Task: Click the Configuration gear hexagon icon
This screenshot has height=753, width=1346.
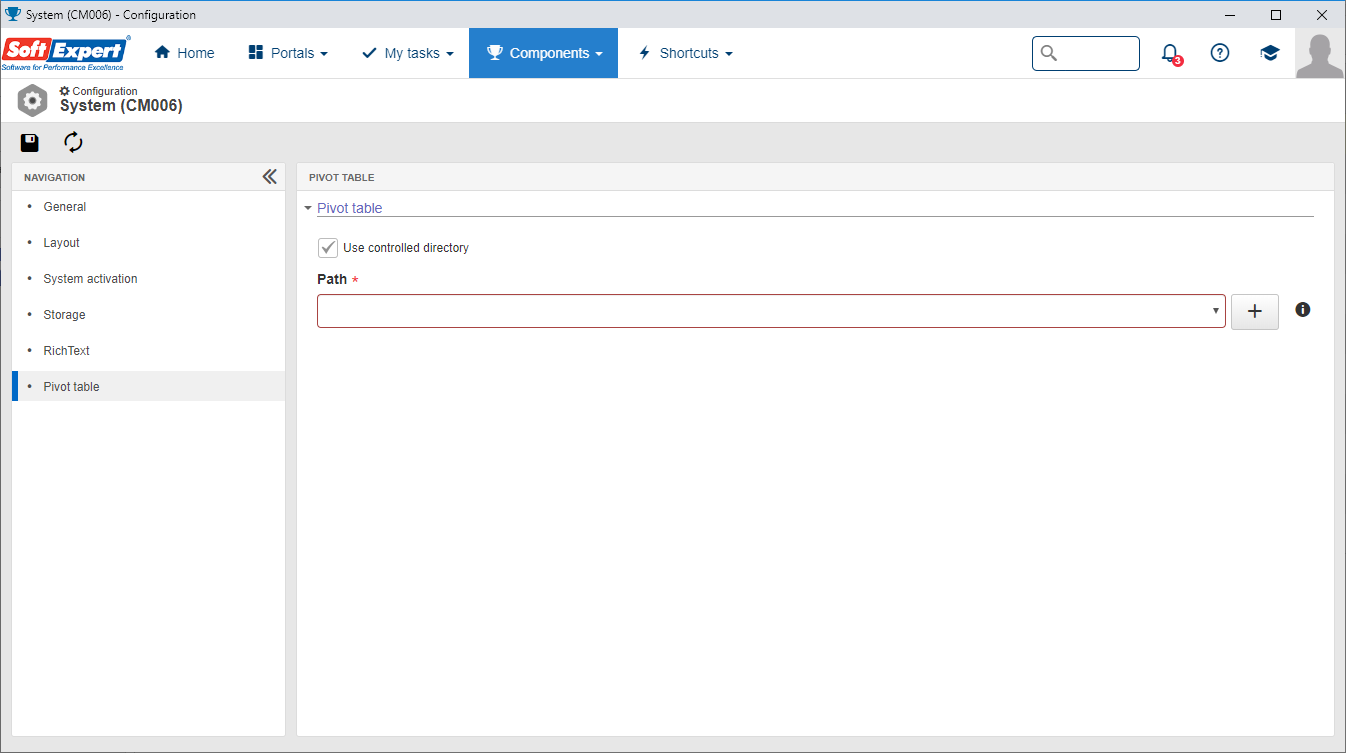Action: (33, 100)
